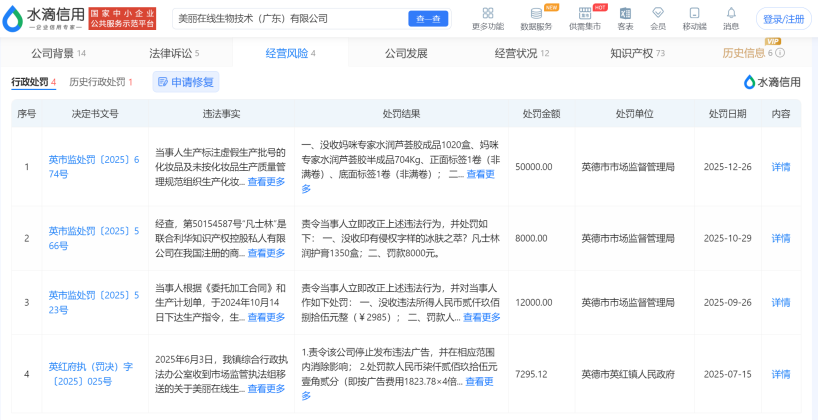The image size is (818, 420).
Task: Open 消息 notification bell
Action: click(731, 13)
